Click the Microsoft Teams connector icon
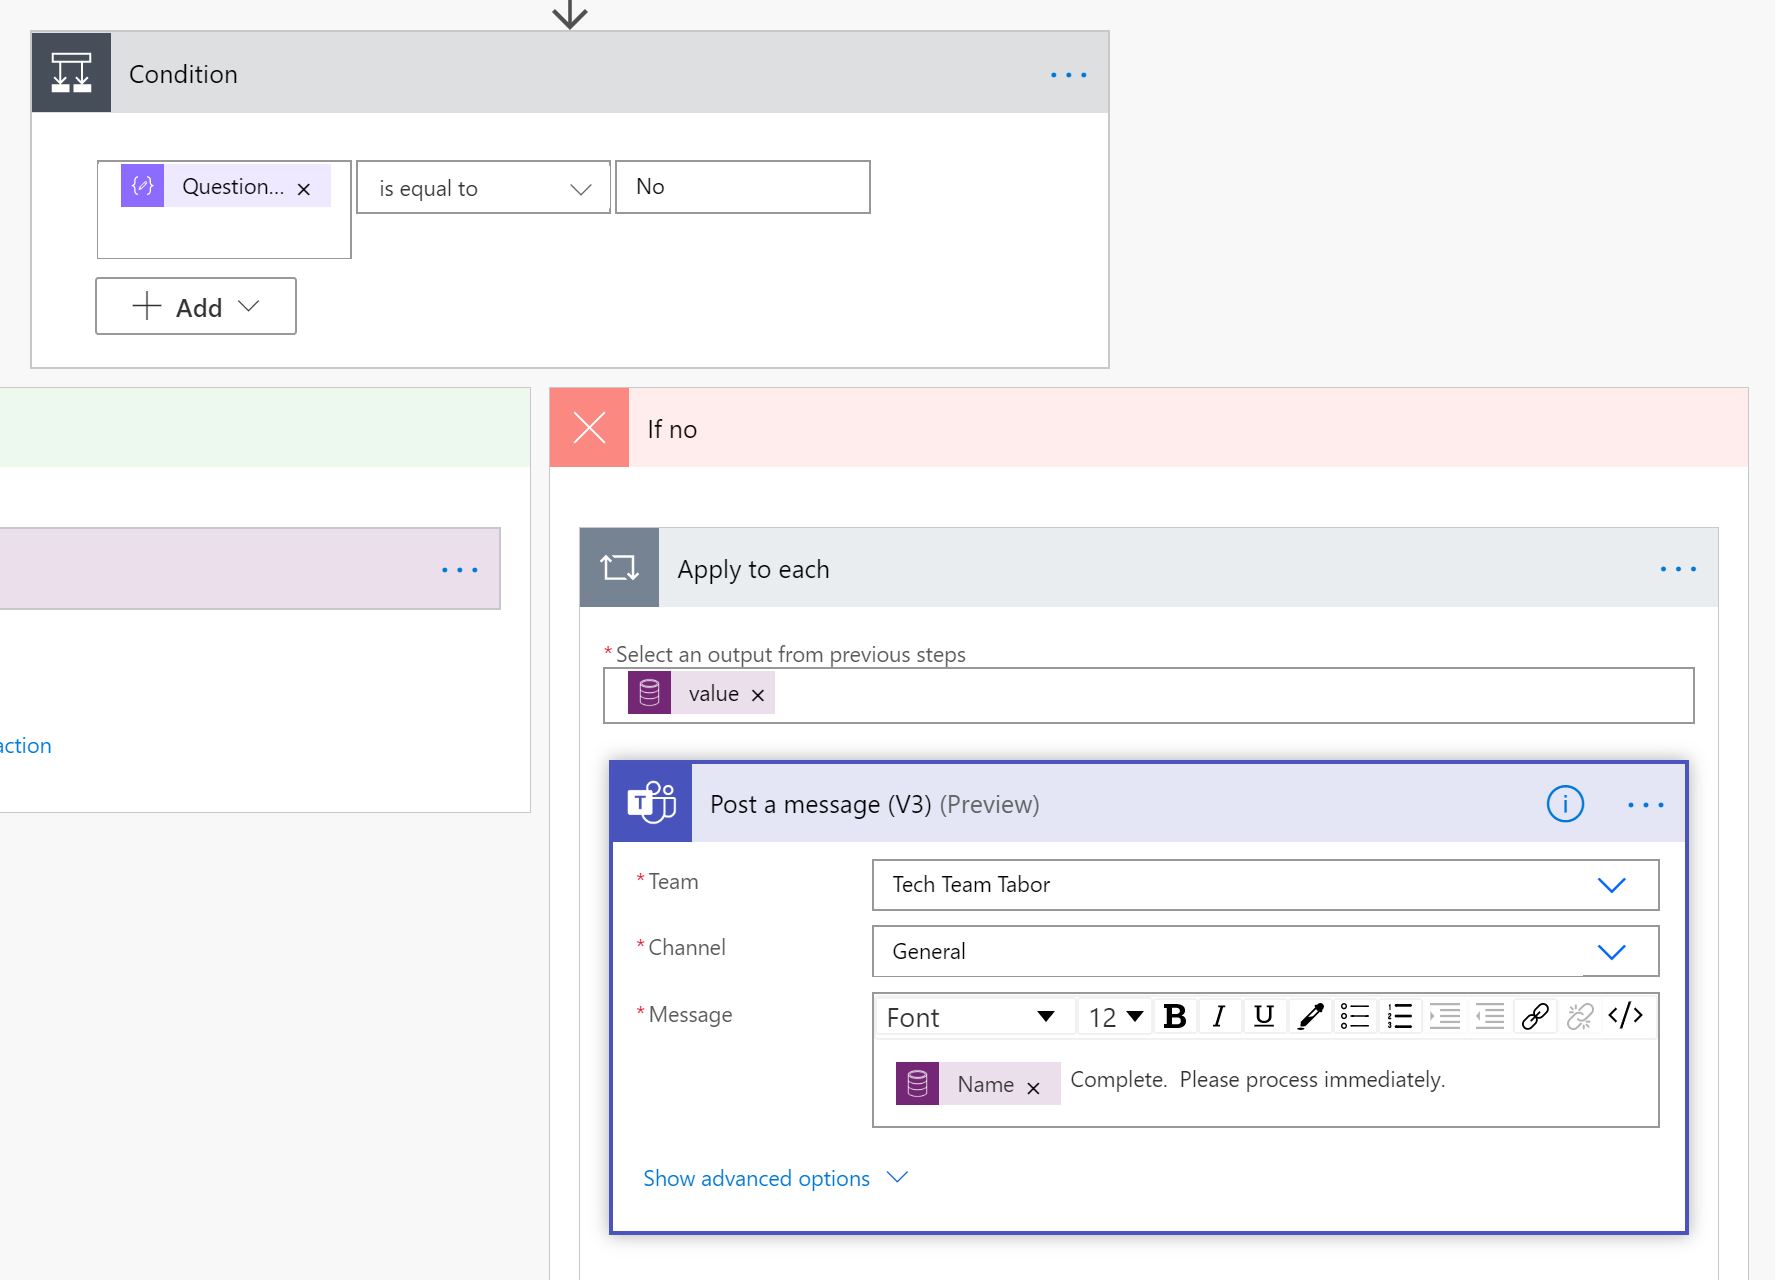1775x1280 pixels. point(651,802)
